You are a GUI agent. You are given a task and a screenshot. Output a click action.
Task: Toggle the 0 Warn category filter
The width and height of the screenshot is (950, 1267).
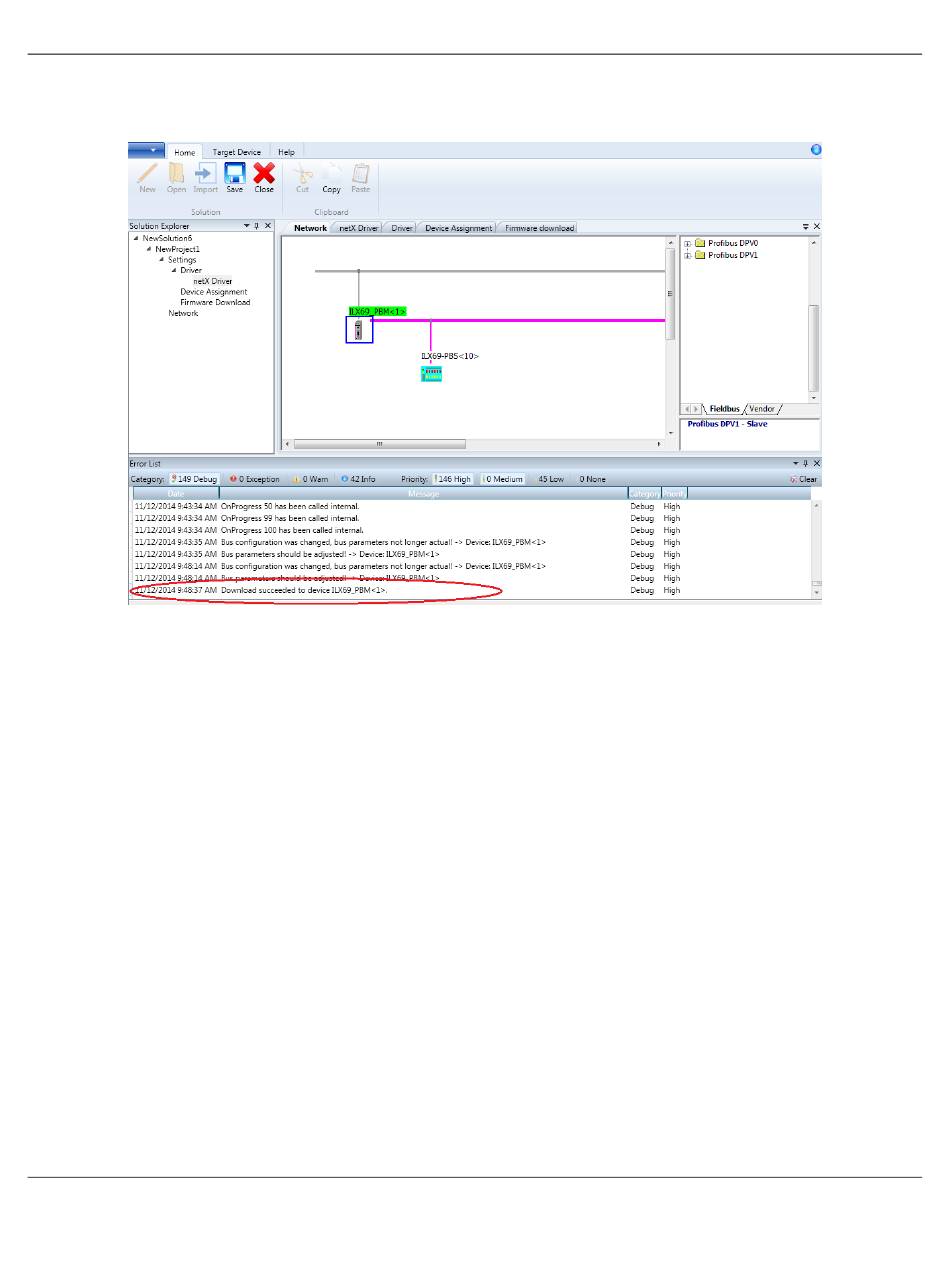(x=310, y=479)
